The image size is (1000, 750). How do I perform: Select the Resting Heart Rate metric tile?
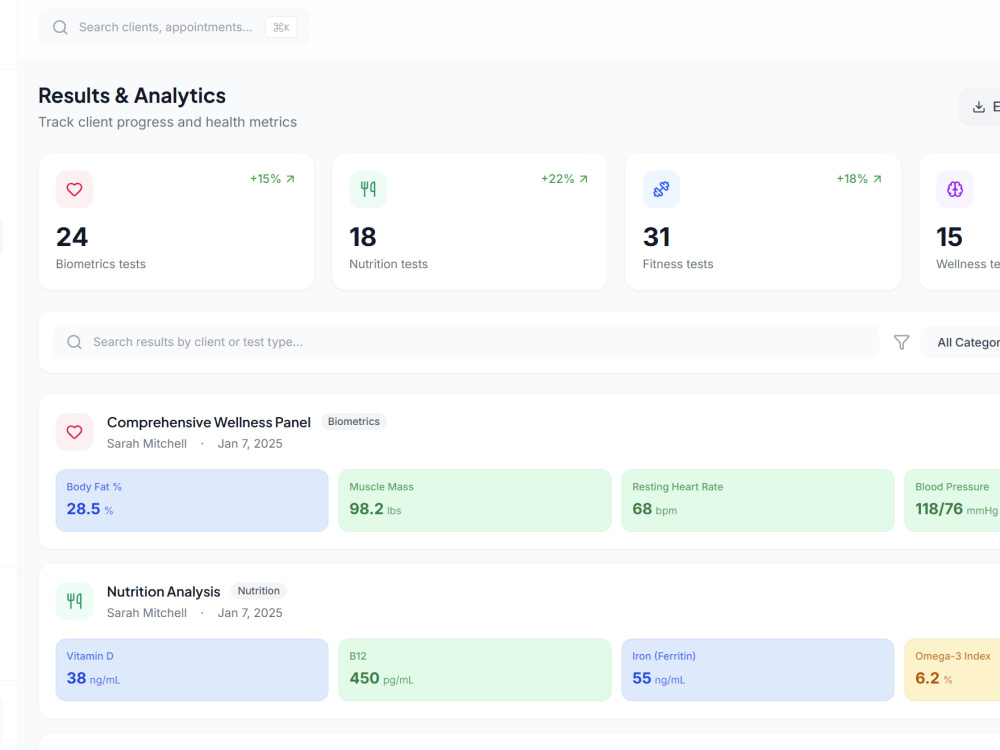758,501
